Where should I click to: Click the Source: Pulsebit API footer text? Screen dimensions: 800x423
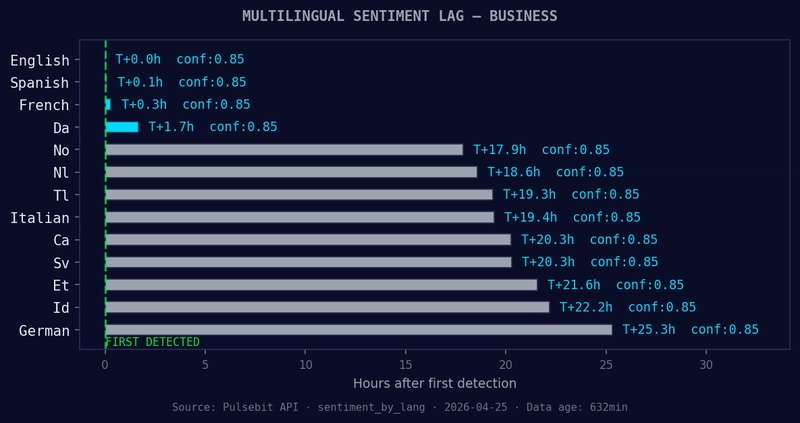coord(399,408)
